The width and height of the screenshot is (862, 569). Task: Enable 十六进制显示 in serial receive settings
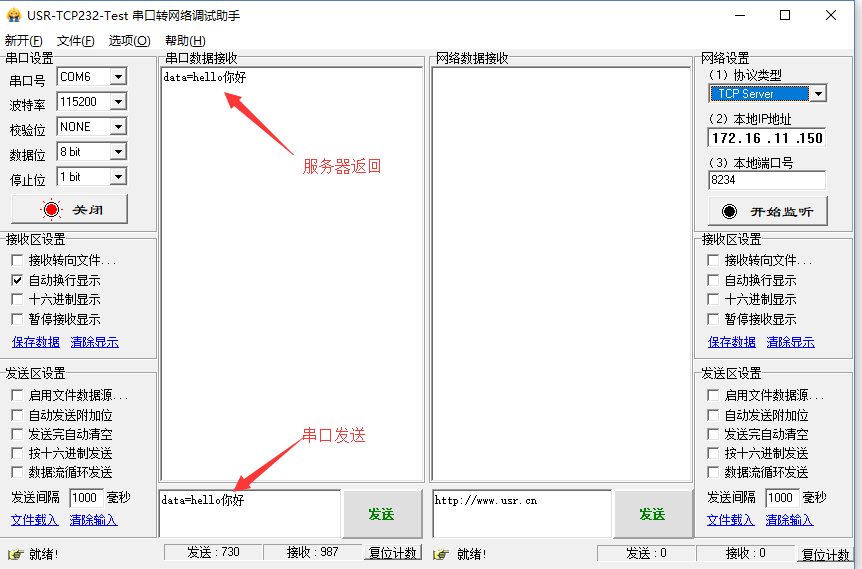pos(17,300)
